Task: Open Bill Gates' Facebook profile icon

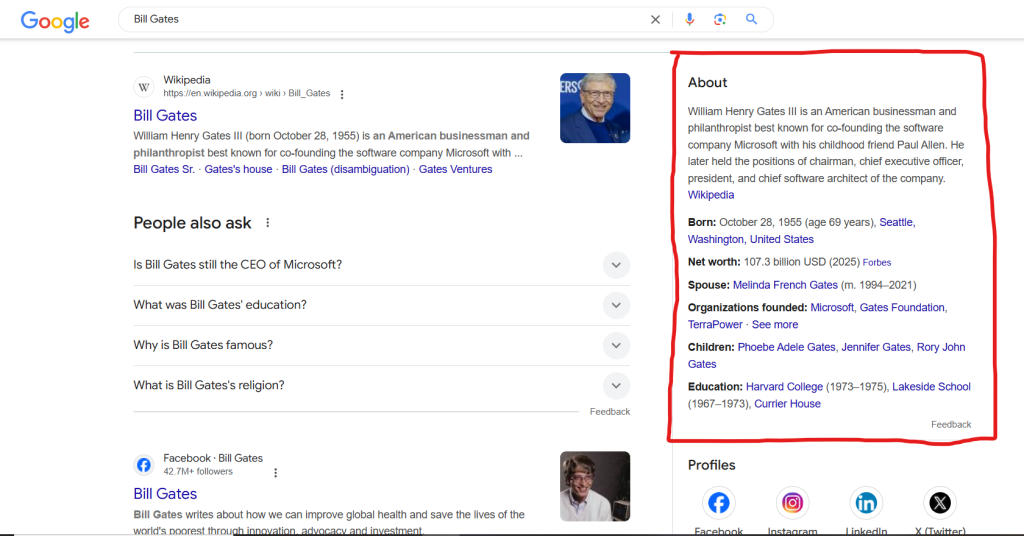Action: click(x=718, y=502)
